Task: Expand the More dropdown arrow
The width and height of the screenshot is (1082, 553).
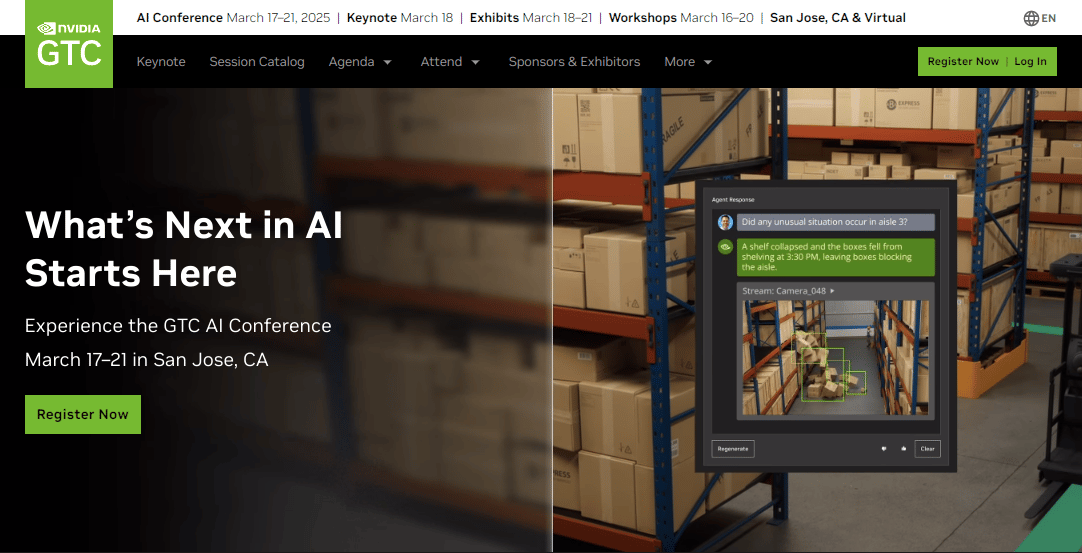Action: (708, 62)
